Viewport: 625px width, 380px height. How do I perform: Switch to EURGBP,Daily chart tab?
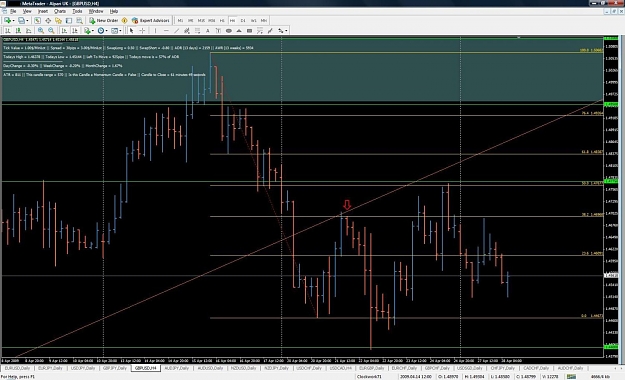coord(371,368)
